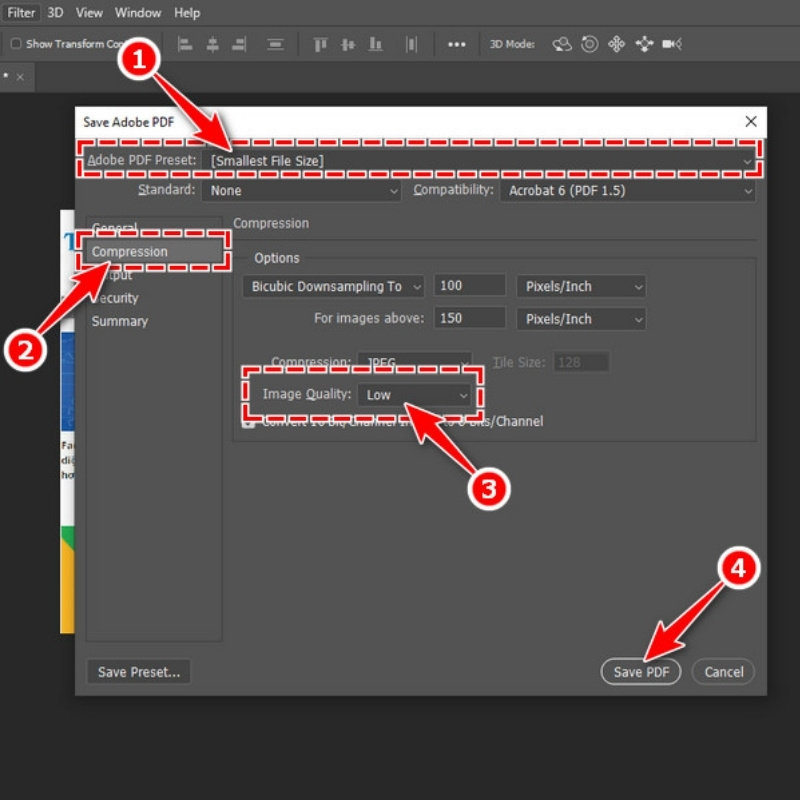Click the distribute vertically icon
800x800 pixels.
276,44
